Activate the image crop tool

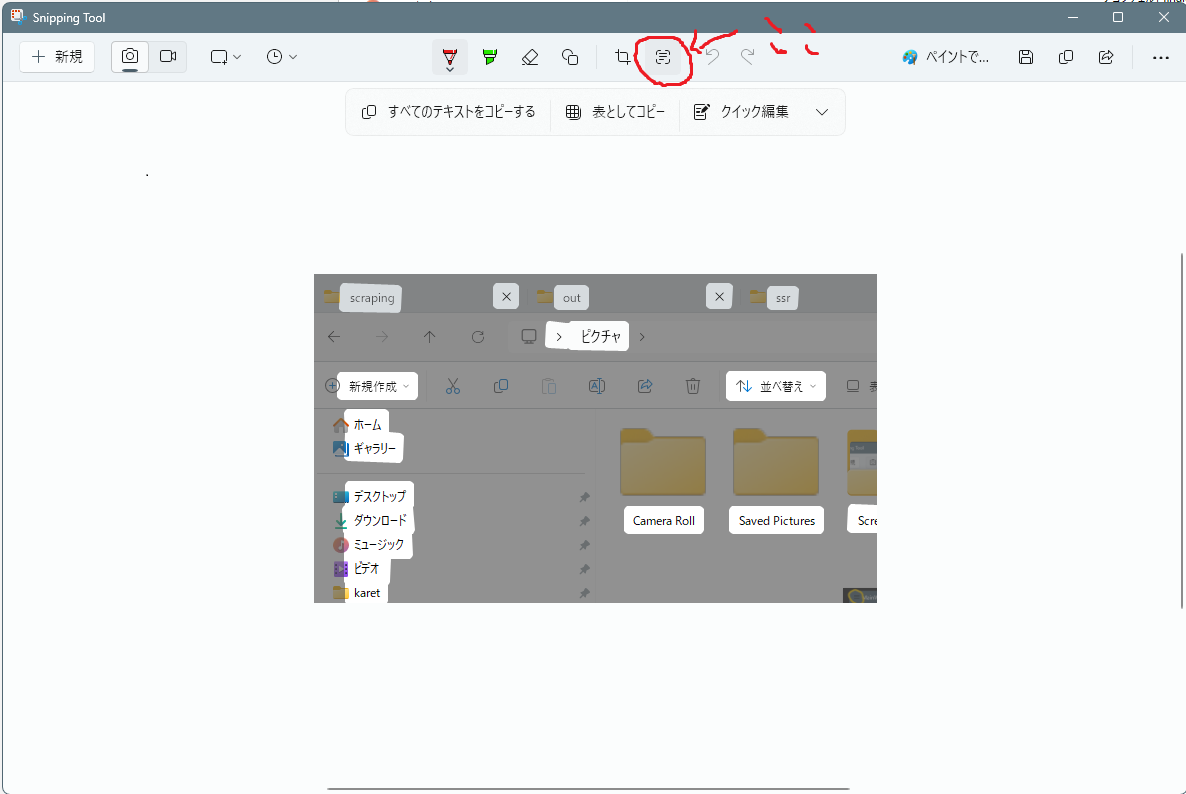click(x=623, y=57)
